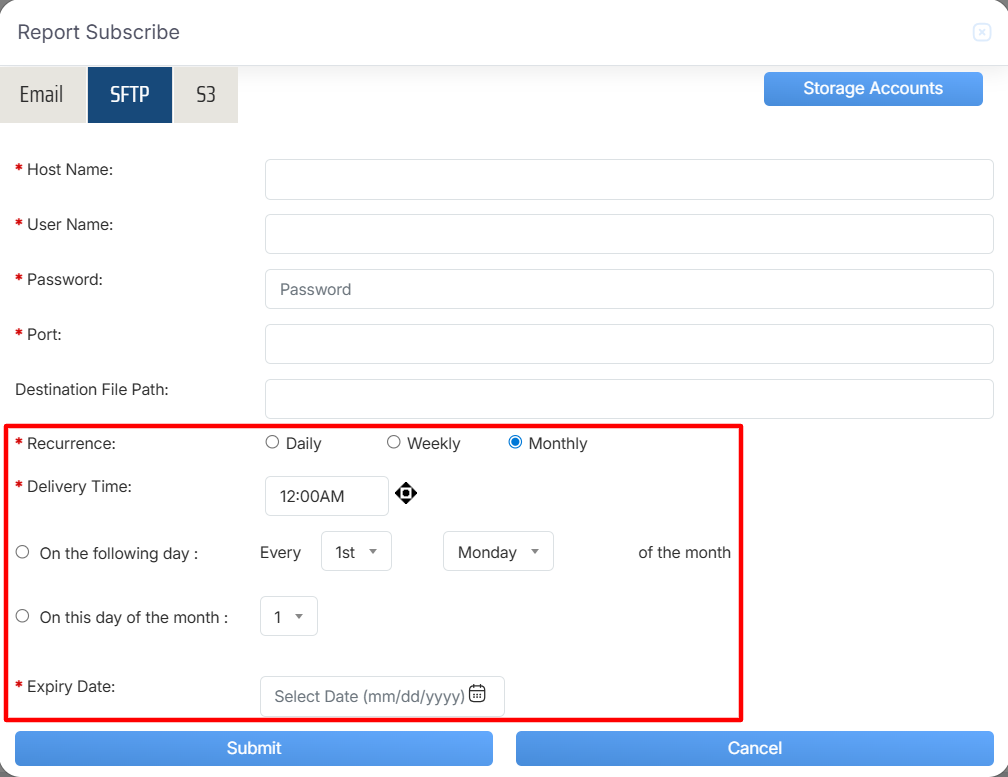
Task: Click the Delivery Time 12:00AM field
Action: tap(326, 496)
